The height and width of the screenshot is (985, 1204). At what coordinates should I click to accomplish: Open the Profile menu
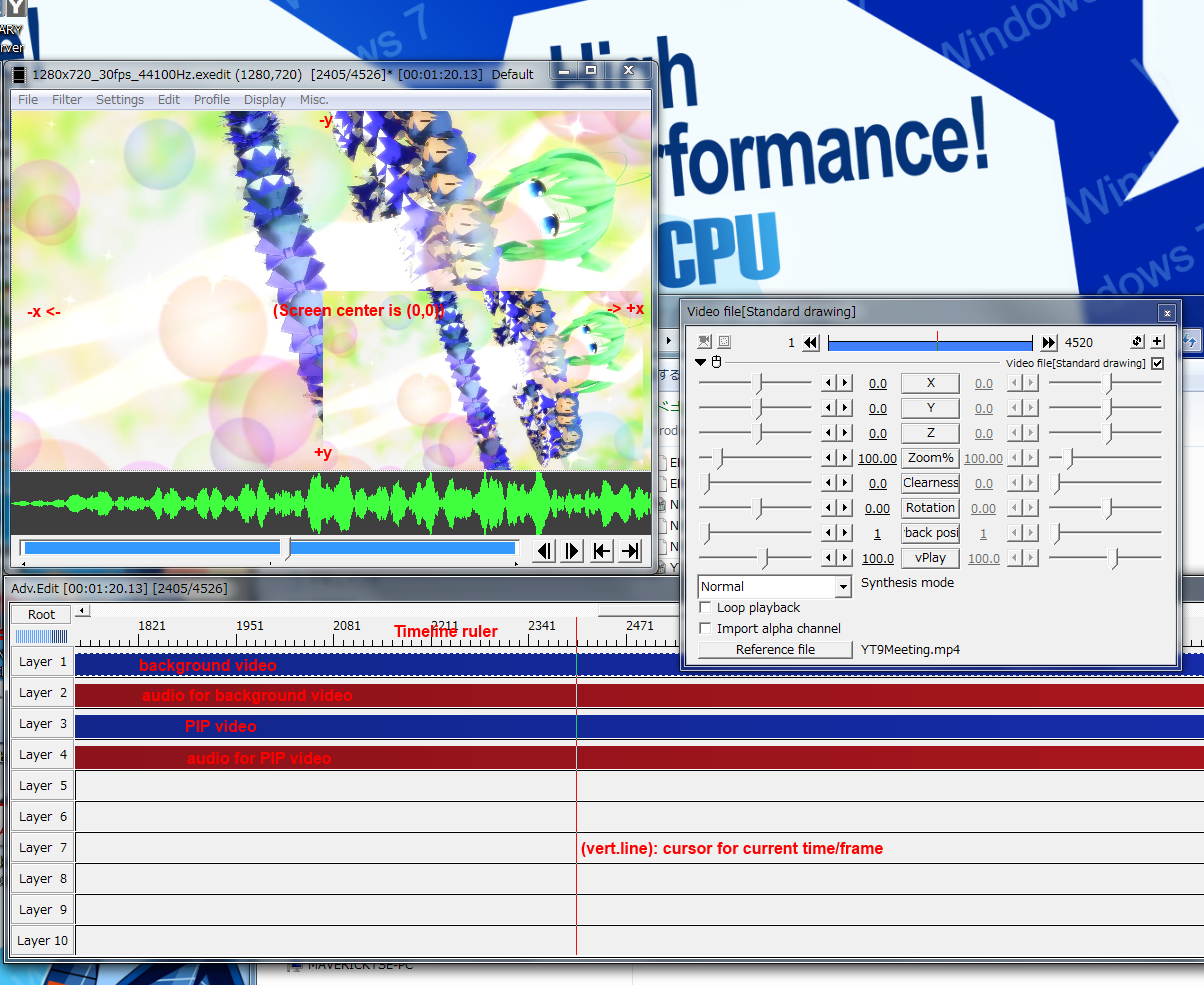(212, 100)
